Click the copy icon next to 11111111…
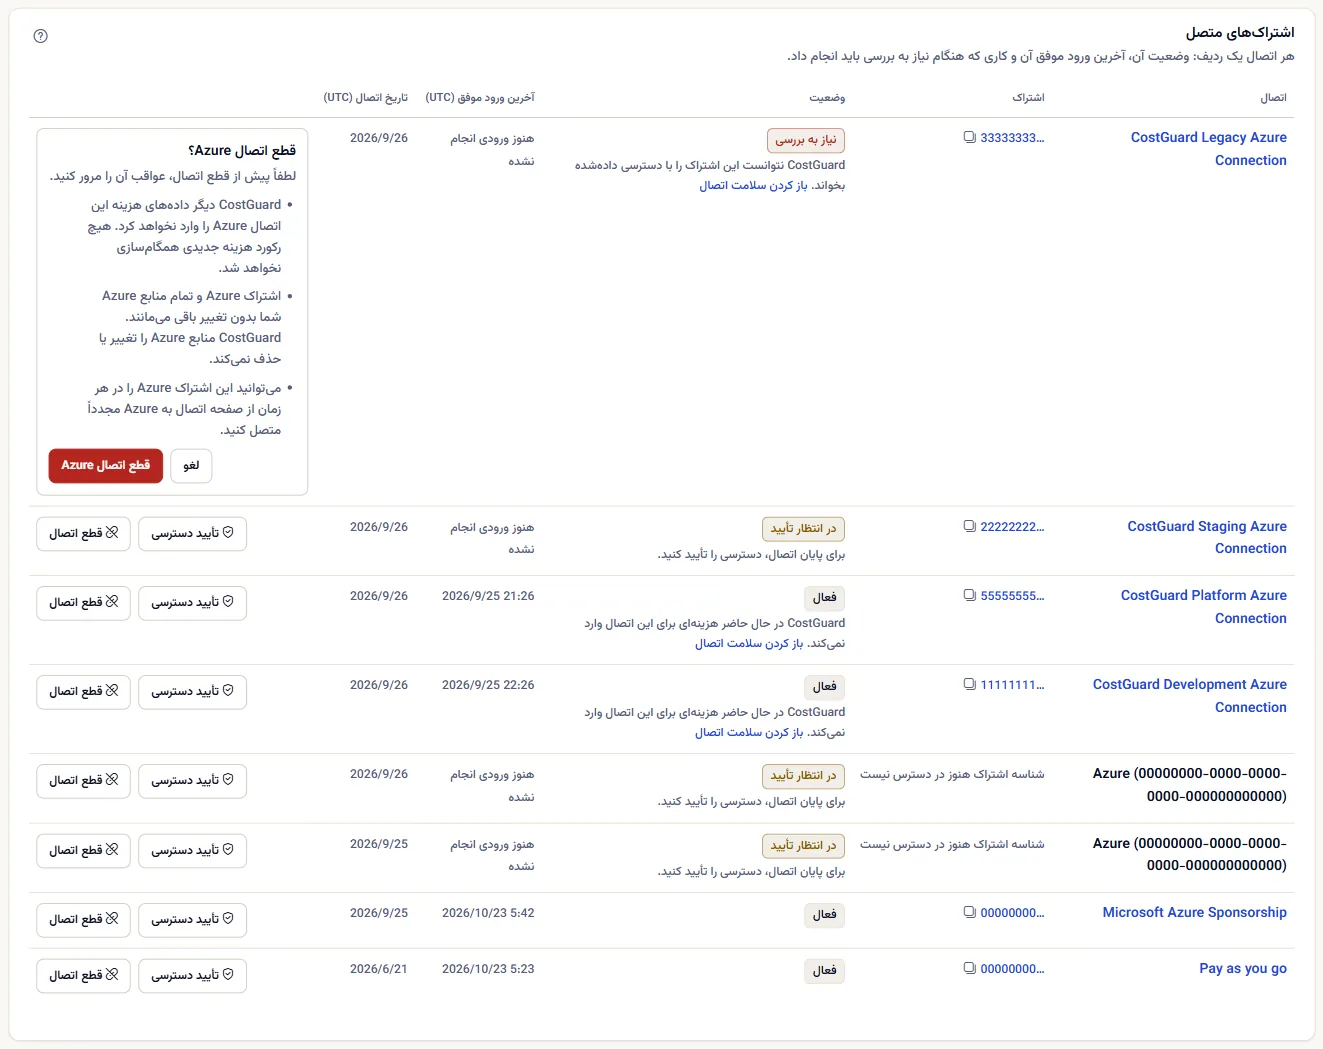 click(969, 684)
